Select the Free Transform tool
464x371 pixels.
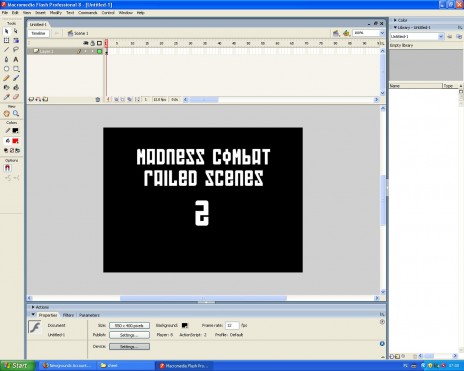point(6,41)
